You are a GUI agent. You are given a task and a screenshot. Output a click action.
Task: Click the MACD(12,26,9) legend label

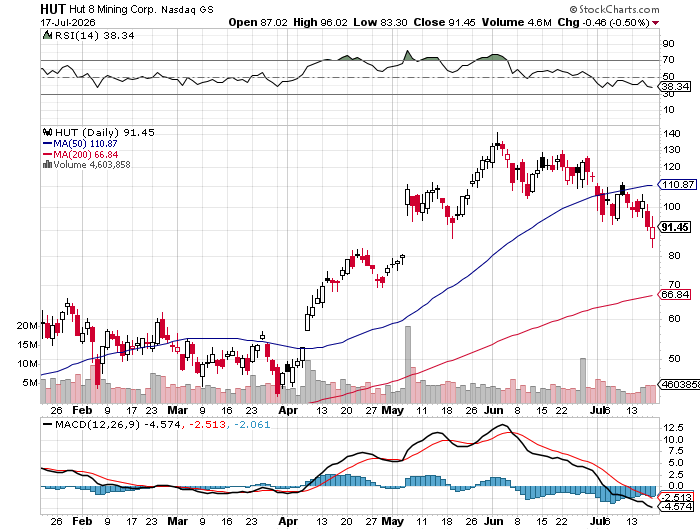click(x=97, y=425)
